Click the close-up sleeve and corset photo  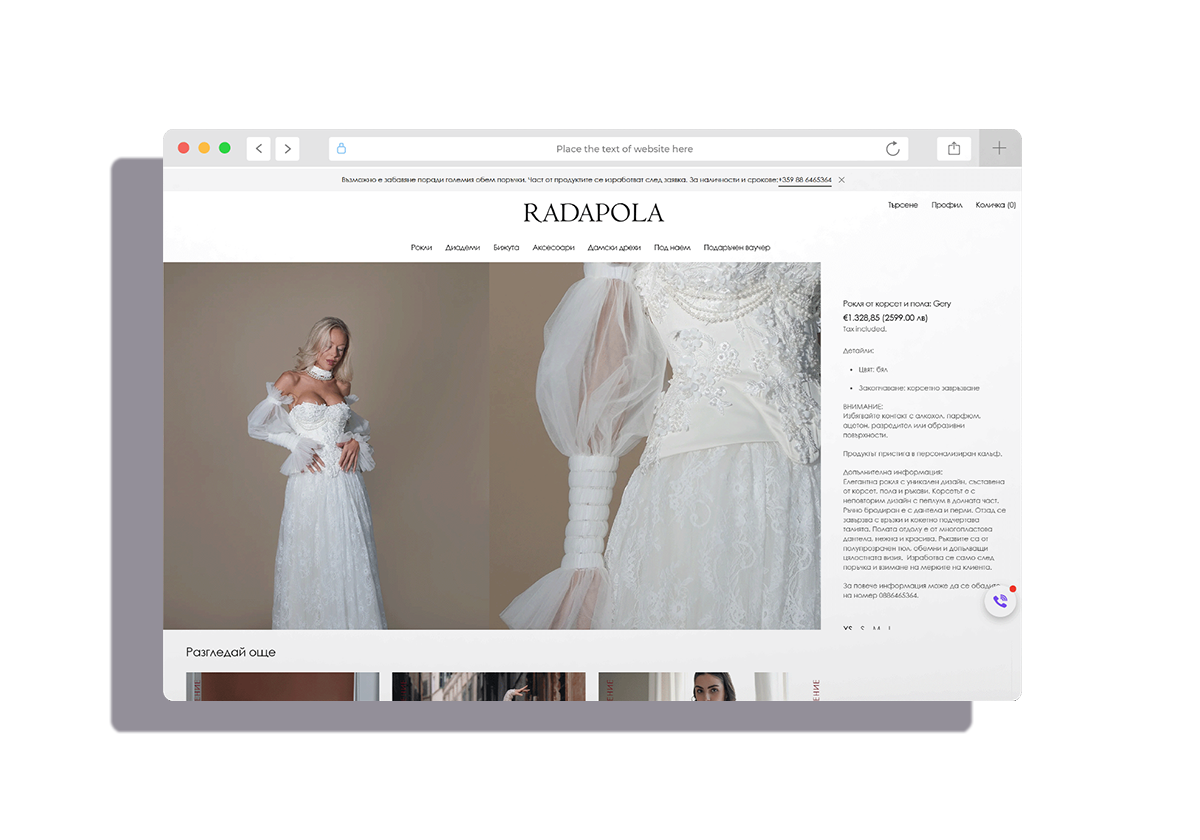[655, 446]
